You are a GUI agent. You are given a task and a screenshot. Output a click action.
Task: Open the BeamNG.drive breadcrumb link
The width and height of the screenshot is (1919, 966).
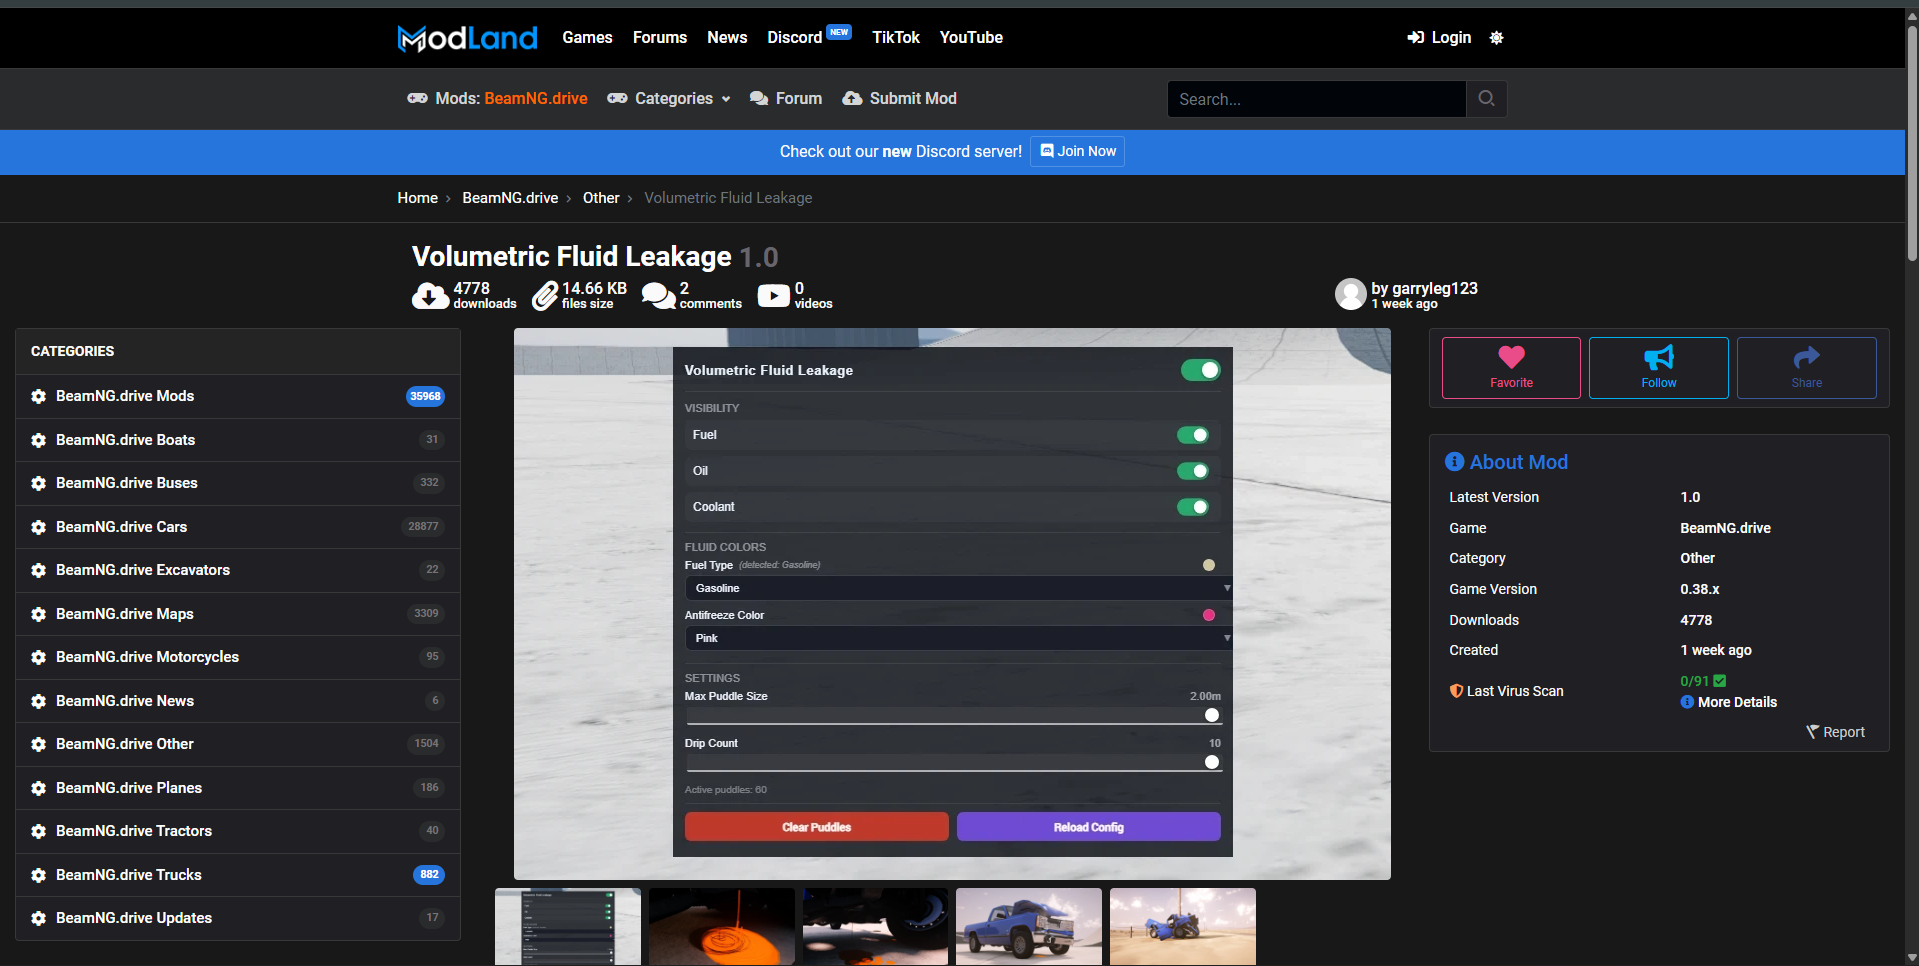pos(510,198)
